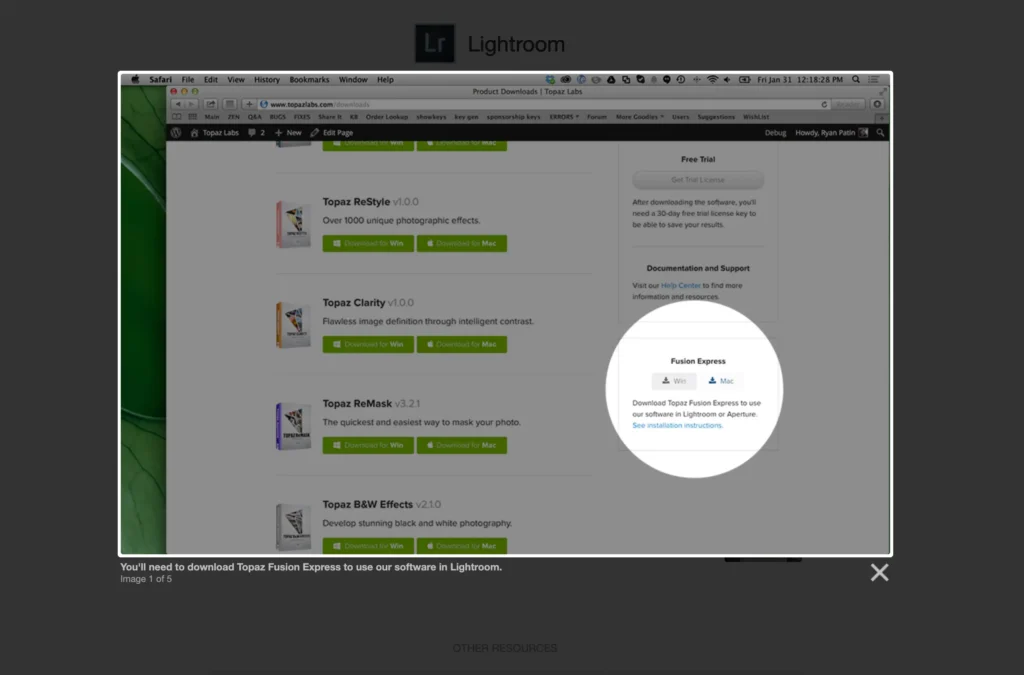Click the menu bar date and time

800,80
